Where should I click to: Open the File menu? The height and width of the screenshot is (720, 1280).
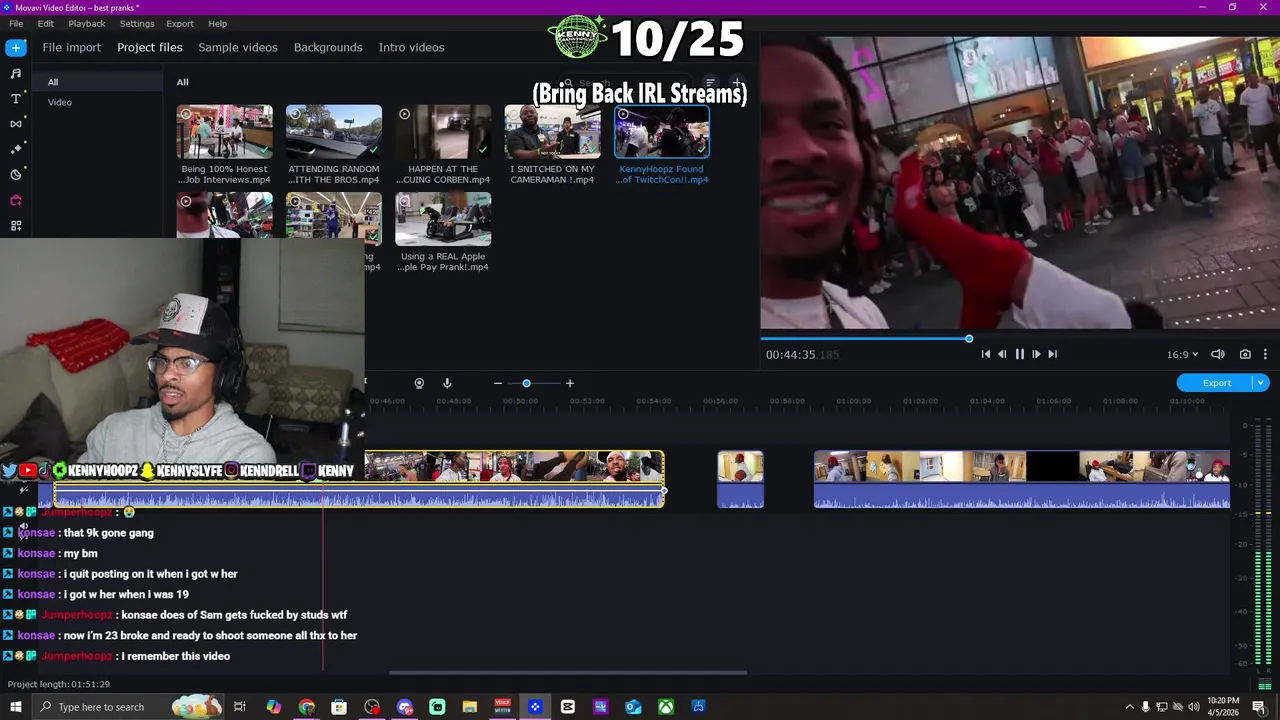(16, 23)
